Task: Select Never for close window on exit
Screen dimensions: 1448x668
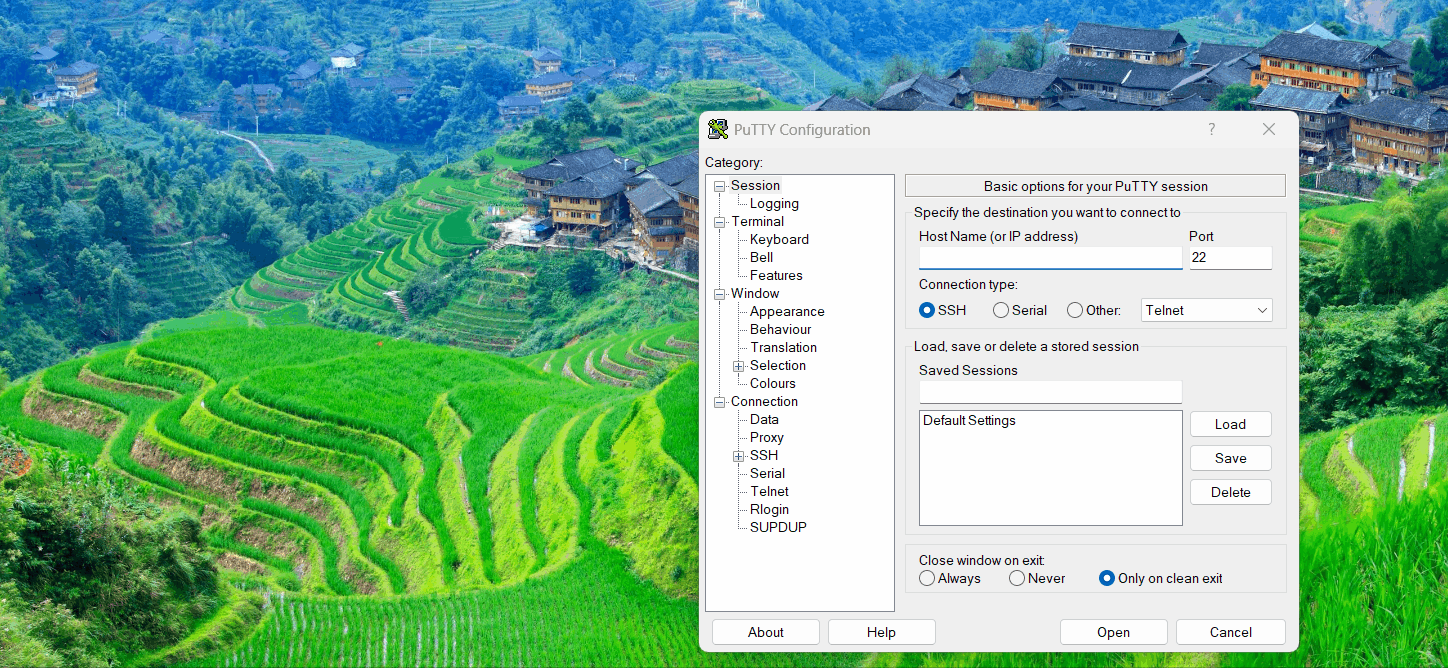Action: [x=1017, y=578]
